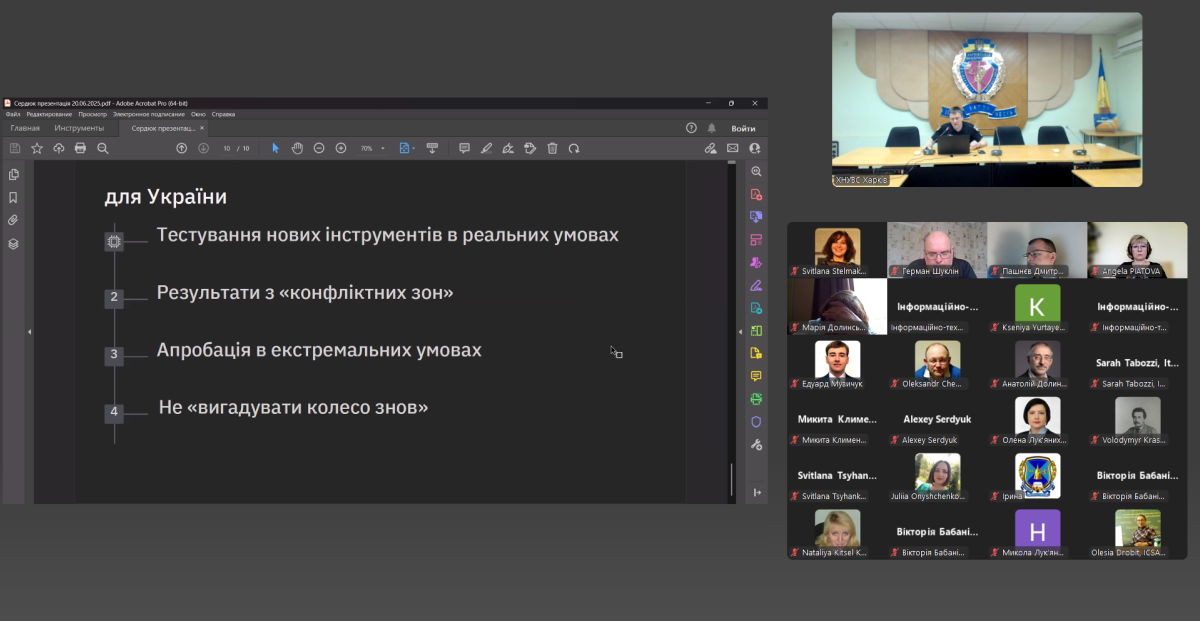Click the print document icon
Screen dimensions: 1200x621
click(80, 148)
